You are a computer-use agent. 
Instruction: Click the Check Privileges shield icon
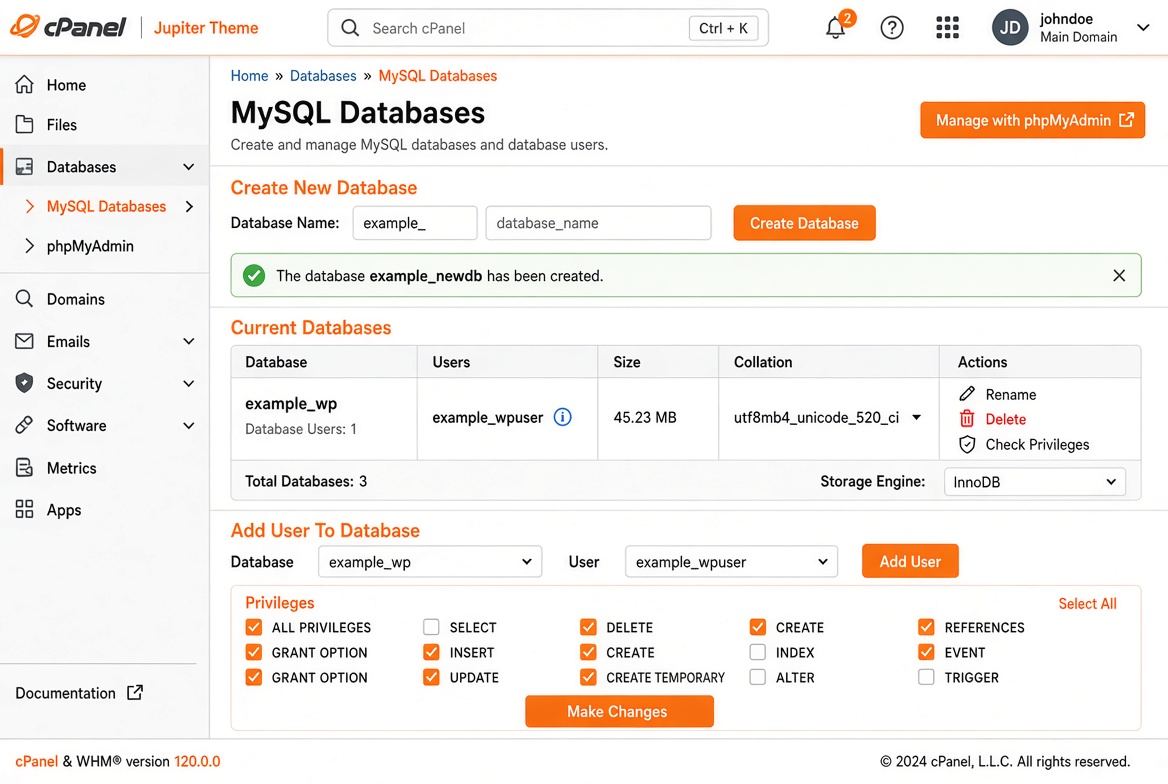click(x=967, y=445)
